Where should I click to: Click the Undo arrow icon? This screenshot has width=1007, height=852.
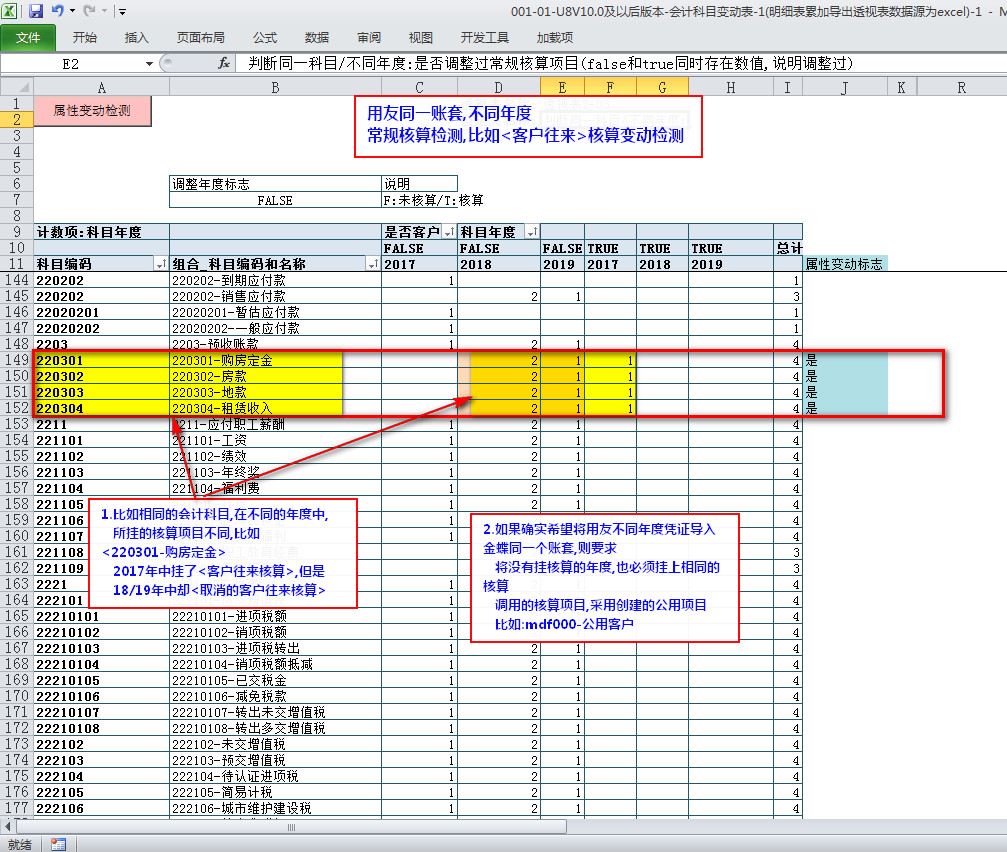pyautogui.click(x=58, y=11)
